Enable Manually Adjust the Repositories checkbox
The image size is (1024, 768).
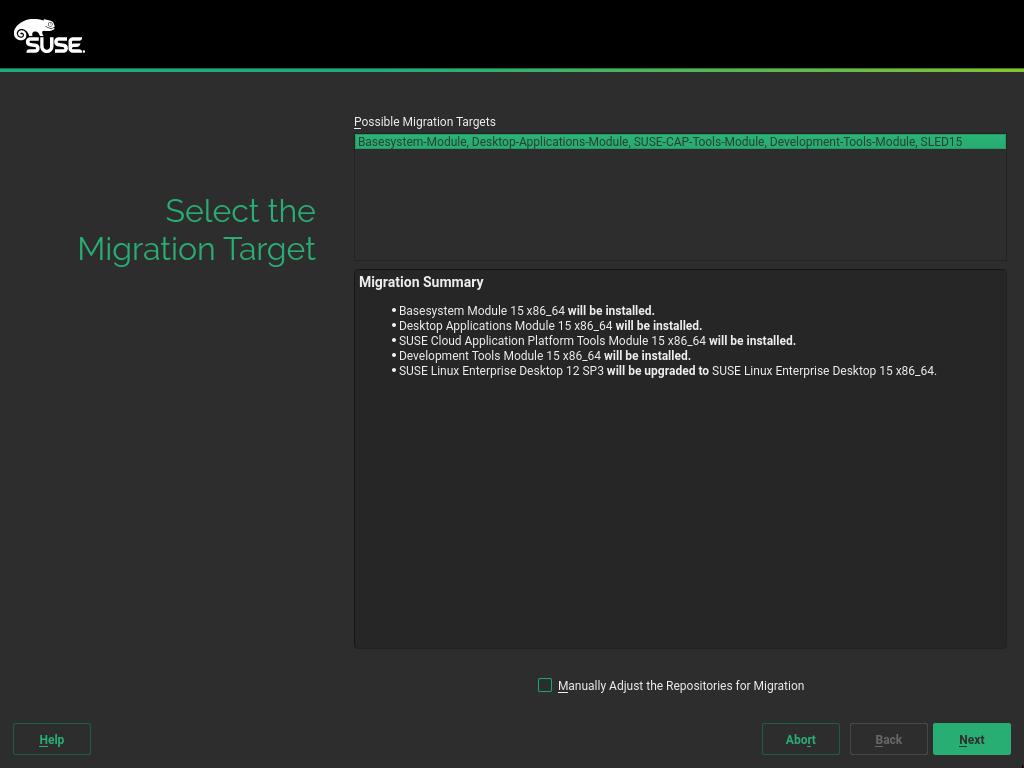(545, 685)
